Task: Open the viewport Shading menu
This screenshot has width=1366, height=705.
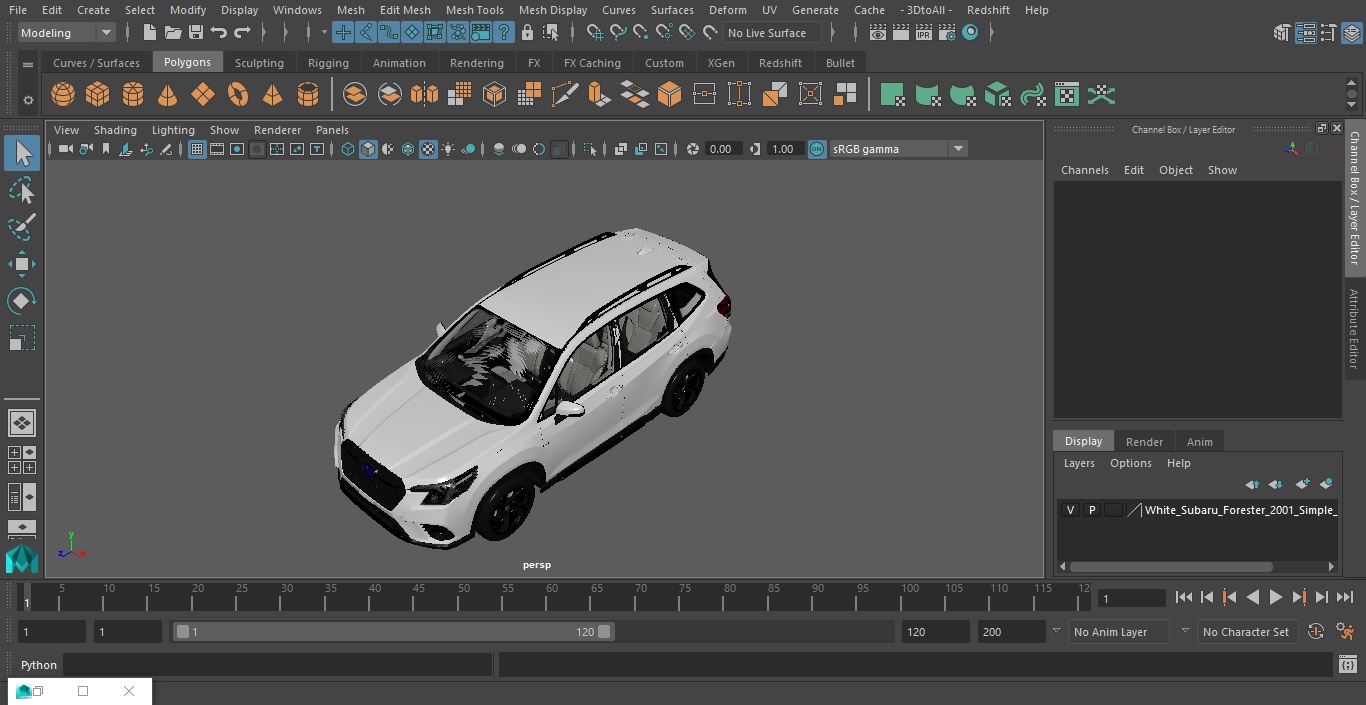Action: point(115,130)
